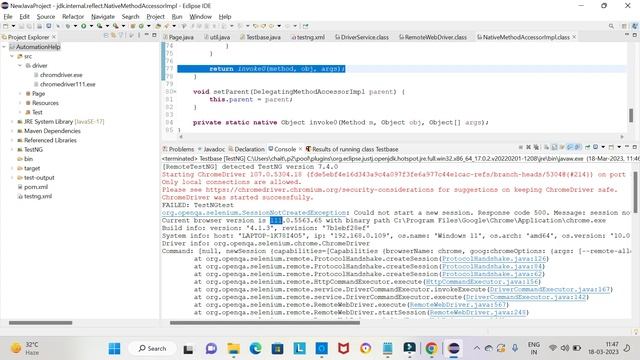Open Project Explorer filter icon
This screenshot has height=360, width=640.
pos(122,36)
